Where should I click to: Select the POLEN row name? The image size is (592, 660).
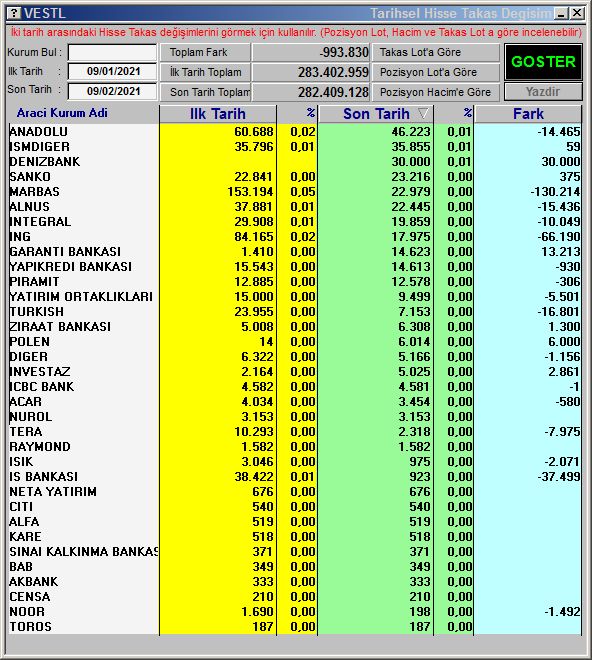coord(29,342)
